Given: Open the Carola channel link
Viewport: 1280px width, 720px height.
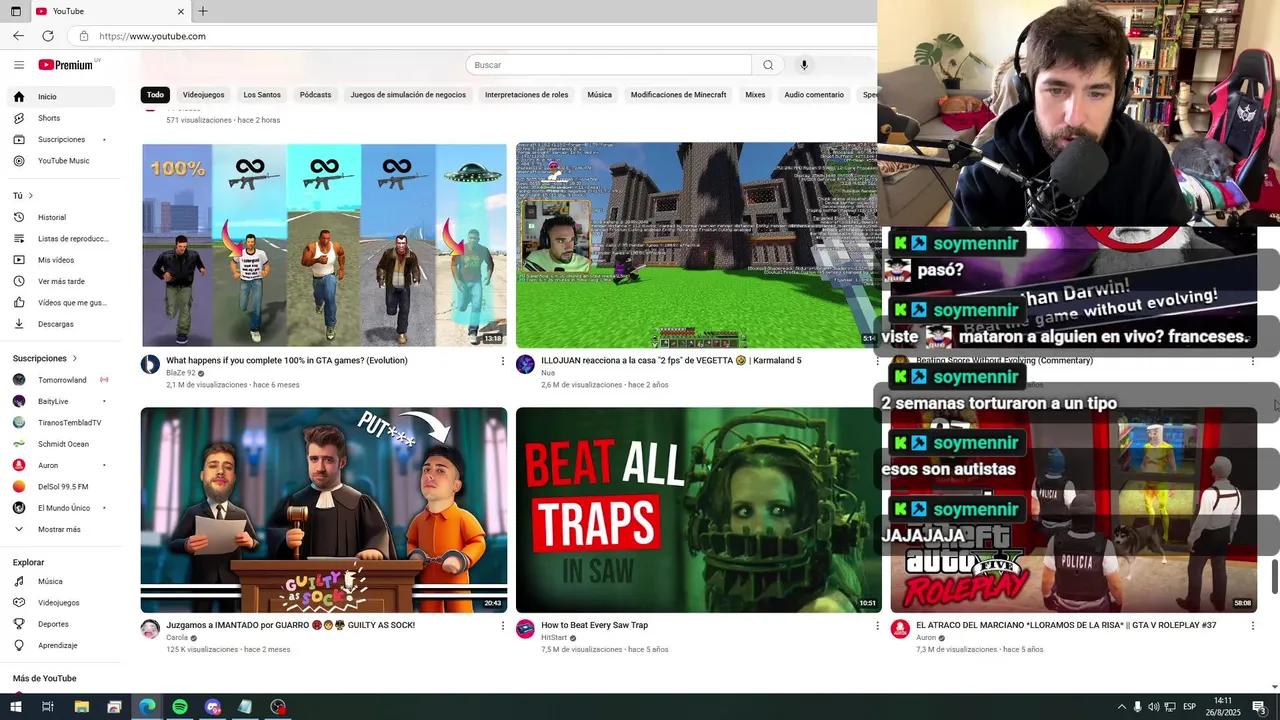Looking at the screenshot, I should 177,637.
